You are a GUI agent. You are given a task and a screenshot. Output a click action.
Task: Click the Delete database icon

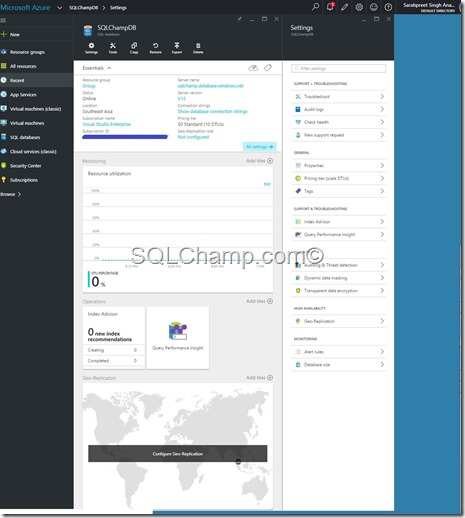coord(198,48)
